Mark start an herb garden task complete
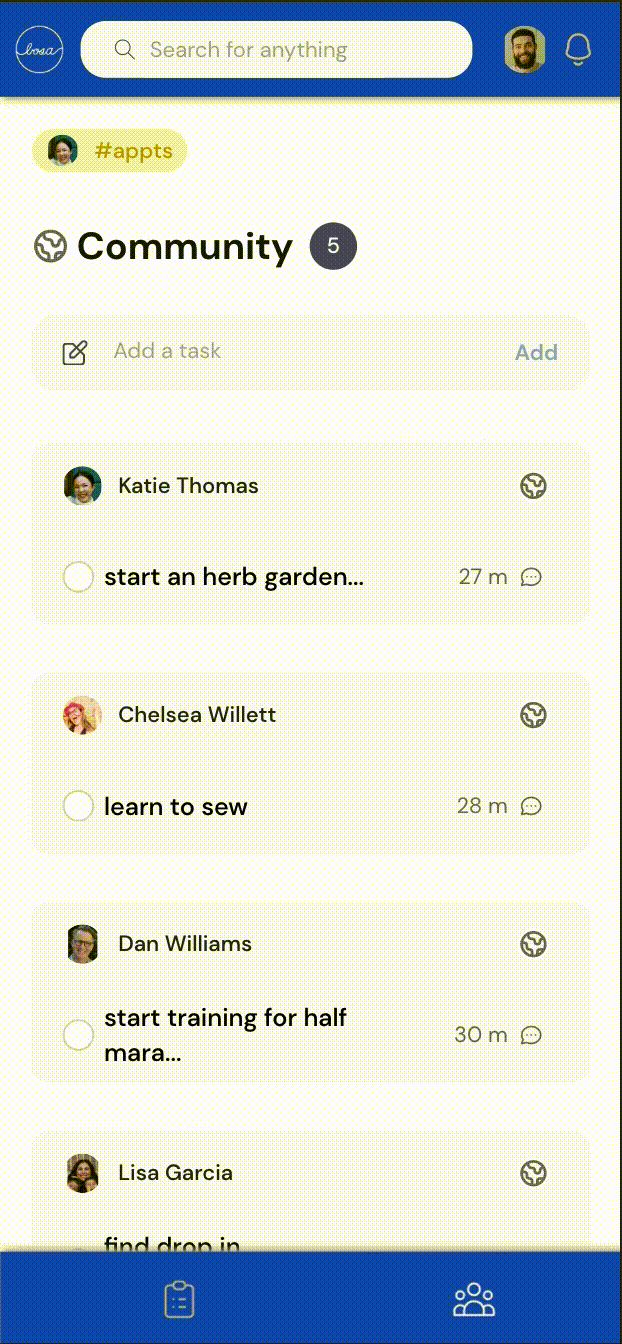 click(78, 577)
